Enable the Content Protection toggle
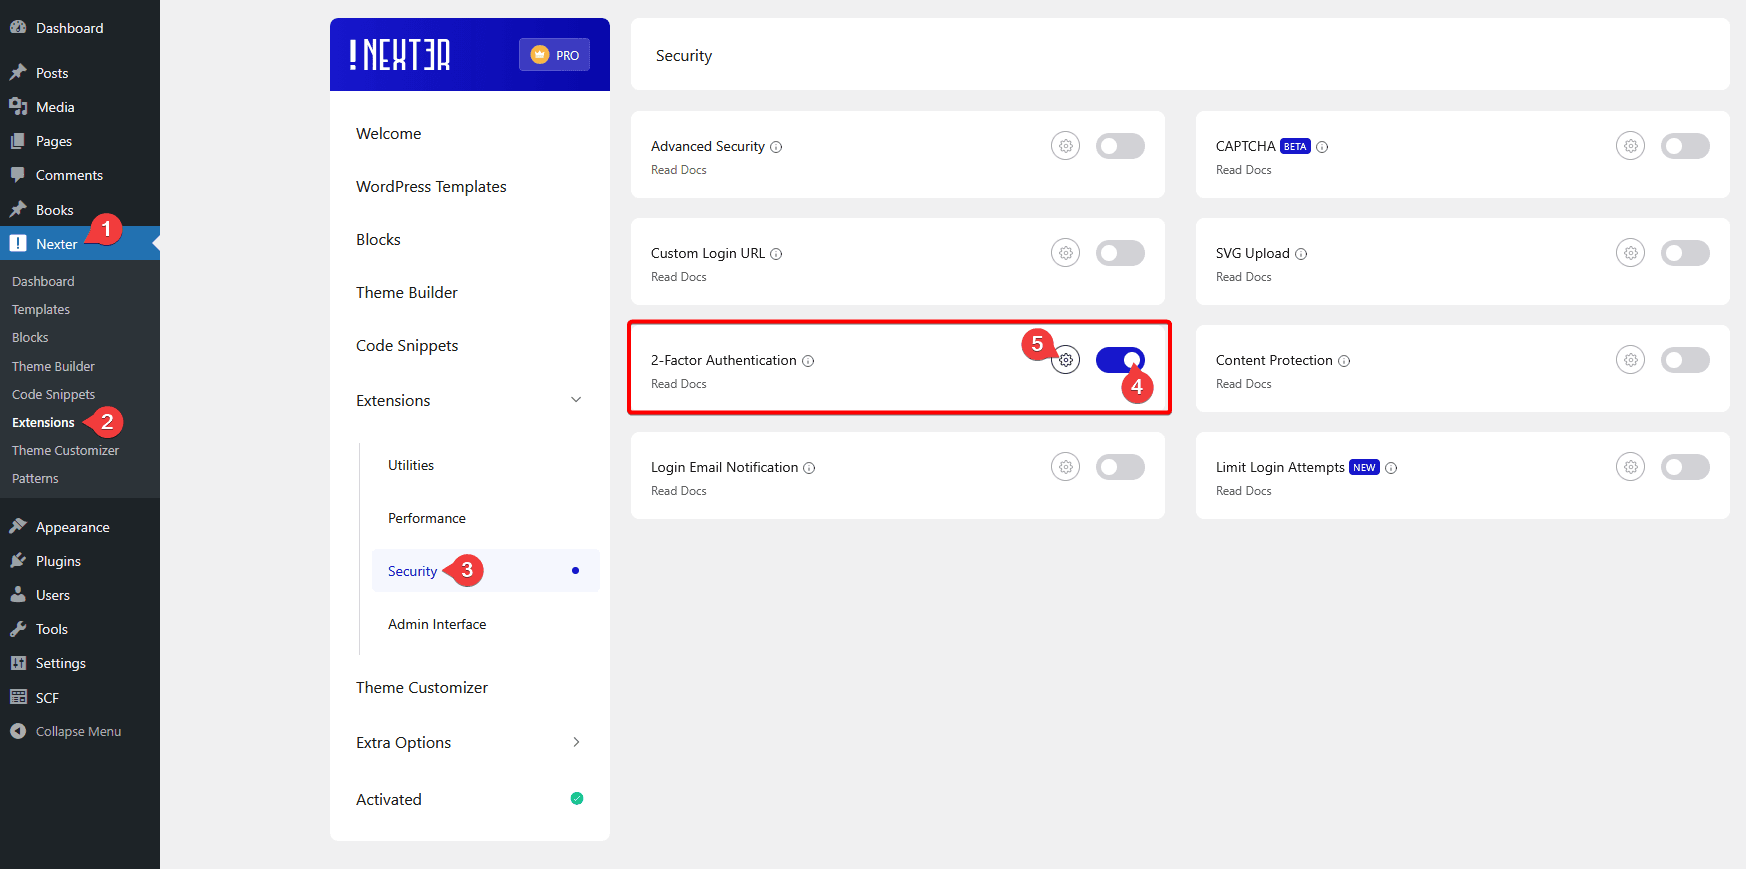1746x869 pixels. click(x=1685, y=360)
